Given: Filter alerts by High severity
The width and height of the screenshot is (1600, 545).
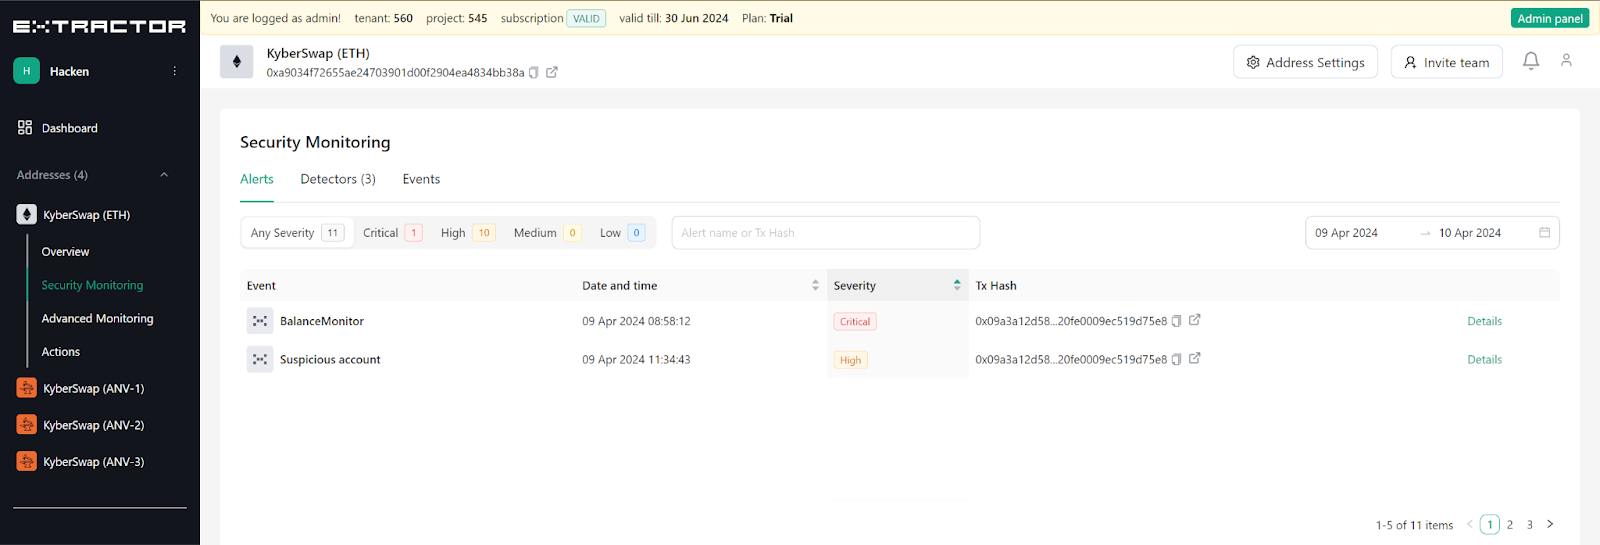Looking at the screenshot, I should click(468, 233).
